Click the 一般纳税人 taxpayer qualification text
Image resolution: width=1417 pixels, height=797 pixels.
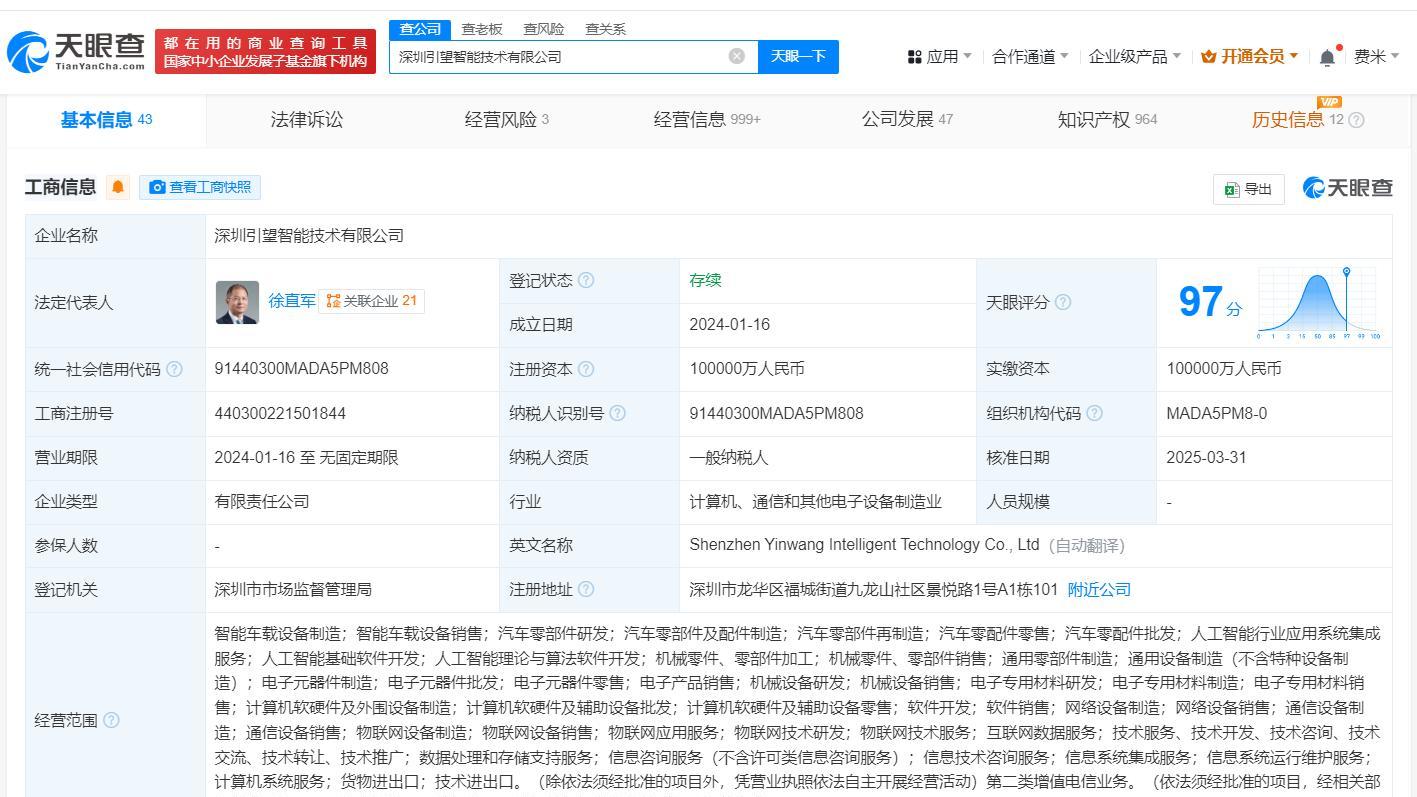click(x=728, y=457)
